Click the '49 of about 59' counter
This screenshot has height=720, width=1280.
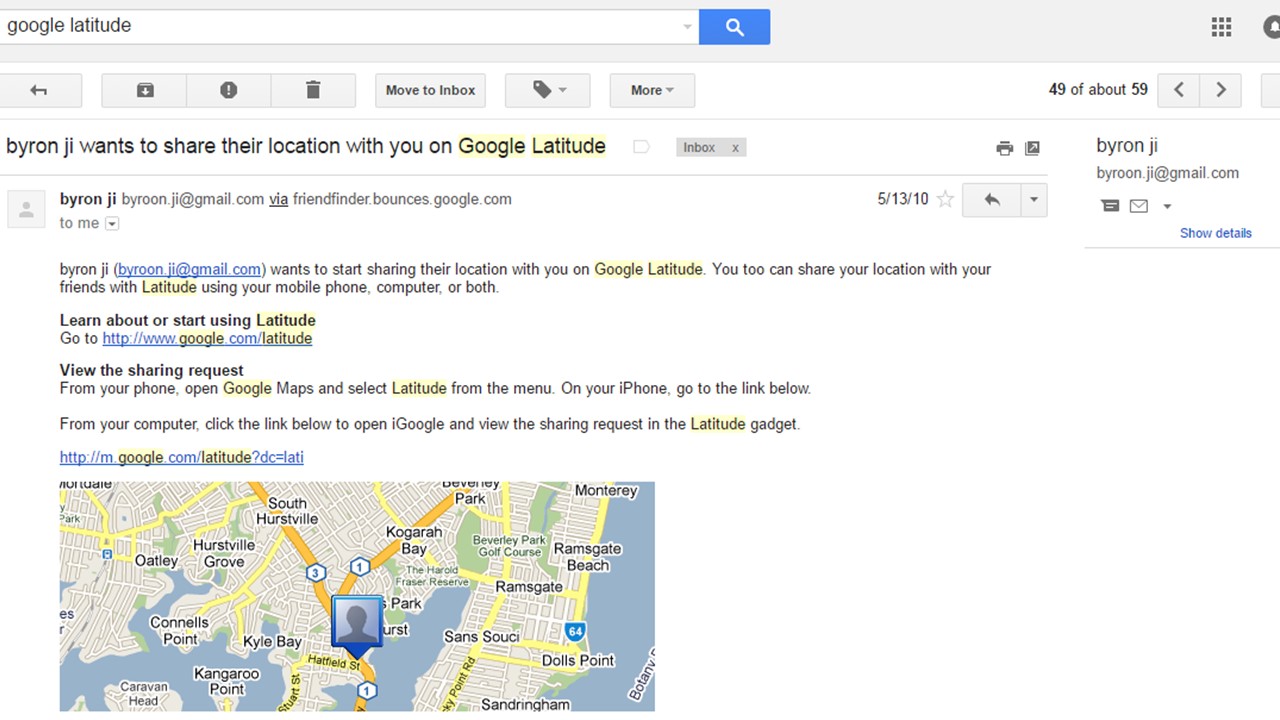[x=1098, y=90]
